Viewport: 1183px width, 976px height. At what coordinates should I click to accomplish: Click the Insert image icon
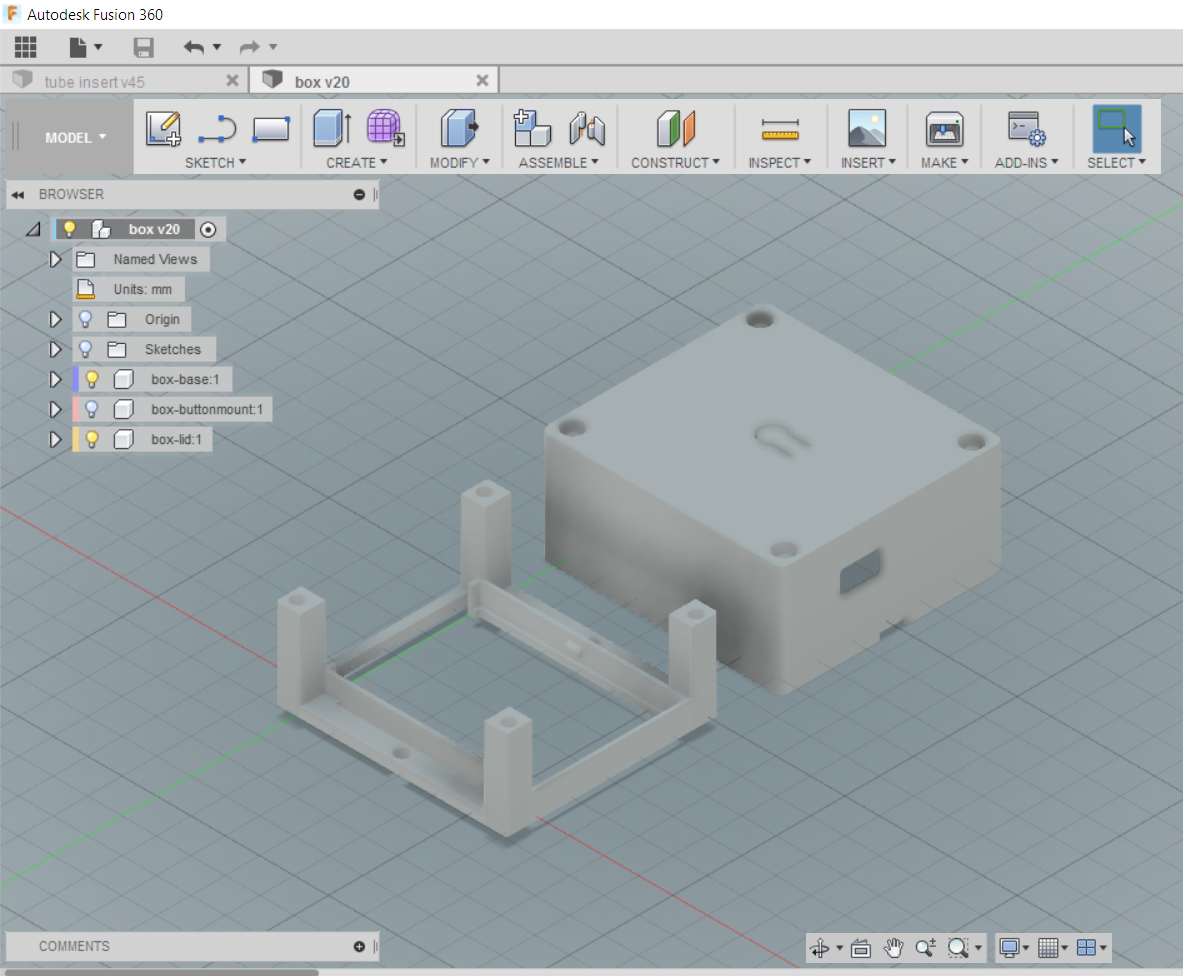(x=867, y=127)
